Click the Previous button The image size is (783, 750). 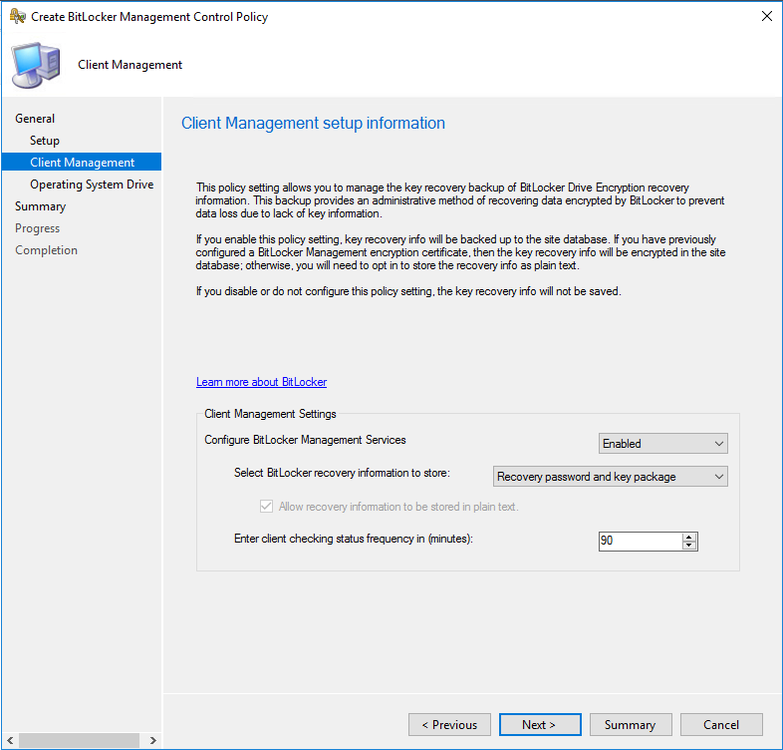tap(449, 725)
